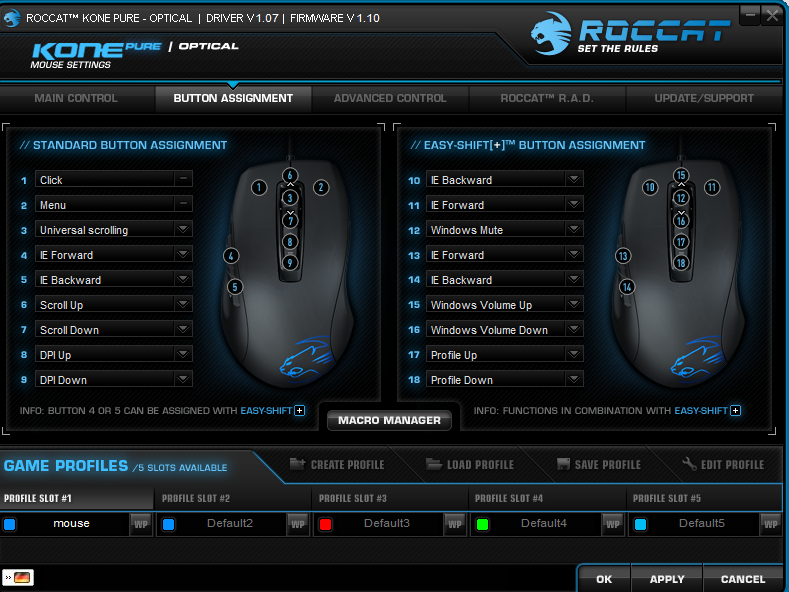Expand the Windows Volume Down dropdown
Screen dimensions: 789x592
(574, 329)
